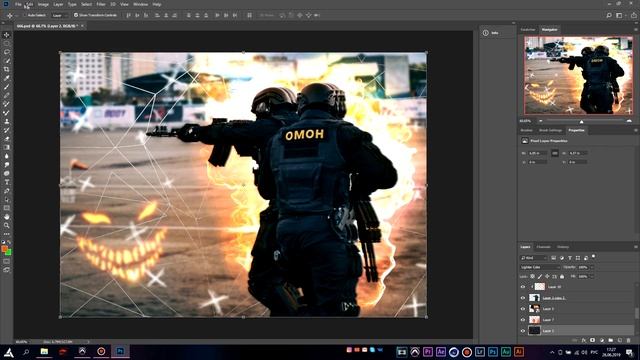The width and height of the screenshot is (640, 360).
Task: Select the Lasso tool
Action: click(7, 52)
